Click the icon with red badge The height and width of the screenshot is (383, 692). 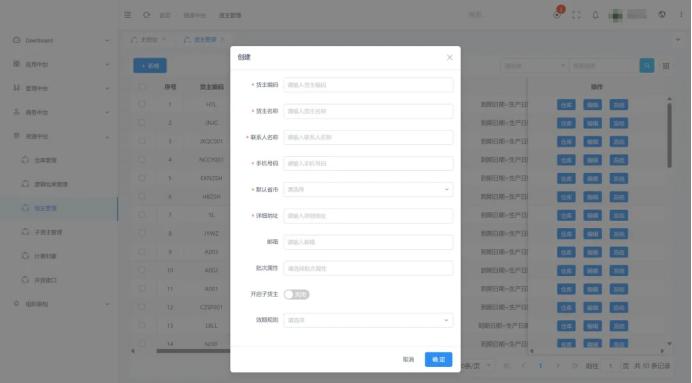click(557, 14)
